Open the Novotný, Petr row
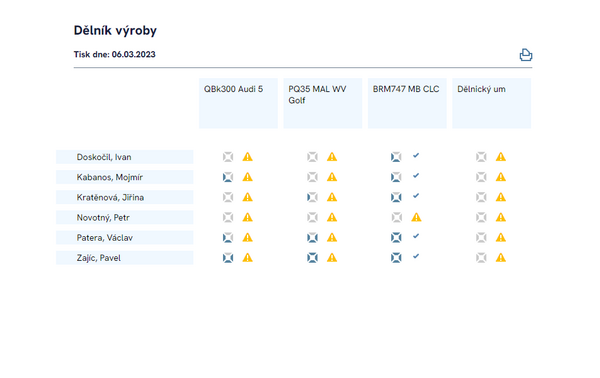Screen dimensions: 600x378 [125, 217]
